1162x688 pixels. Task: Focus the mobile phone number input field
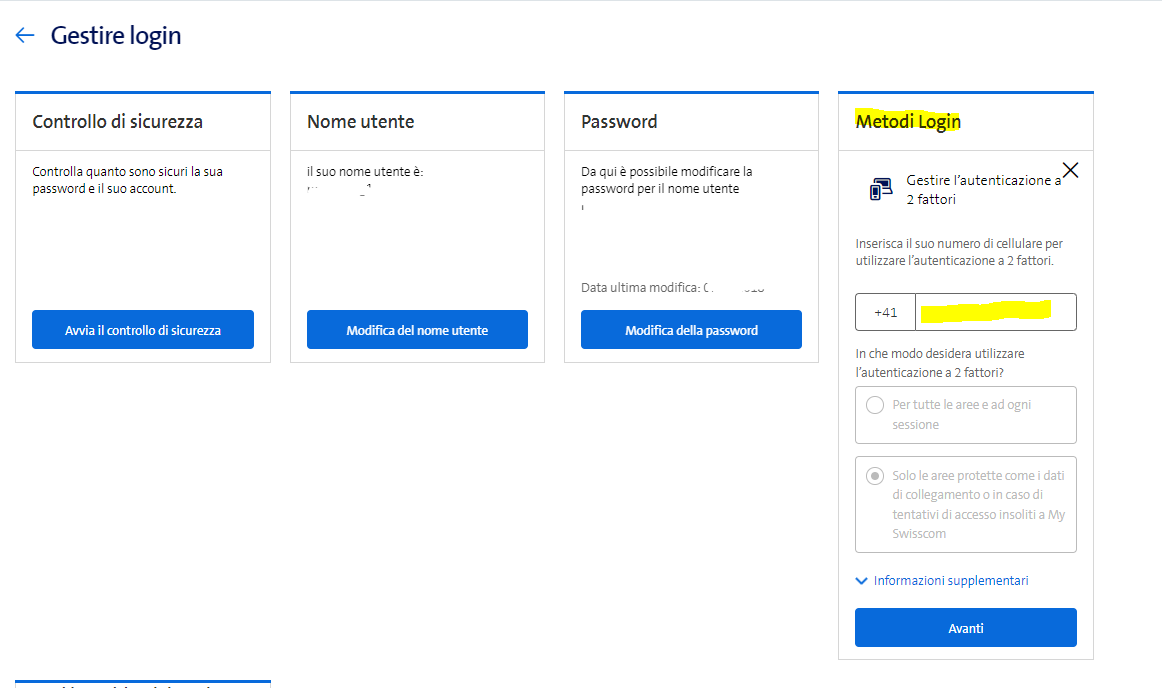tap(995, 312)
